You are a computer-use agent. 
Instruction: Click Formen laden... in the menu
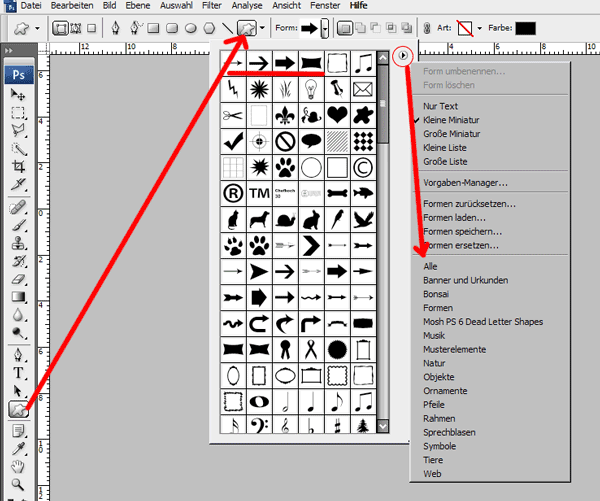(454, 217)
